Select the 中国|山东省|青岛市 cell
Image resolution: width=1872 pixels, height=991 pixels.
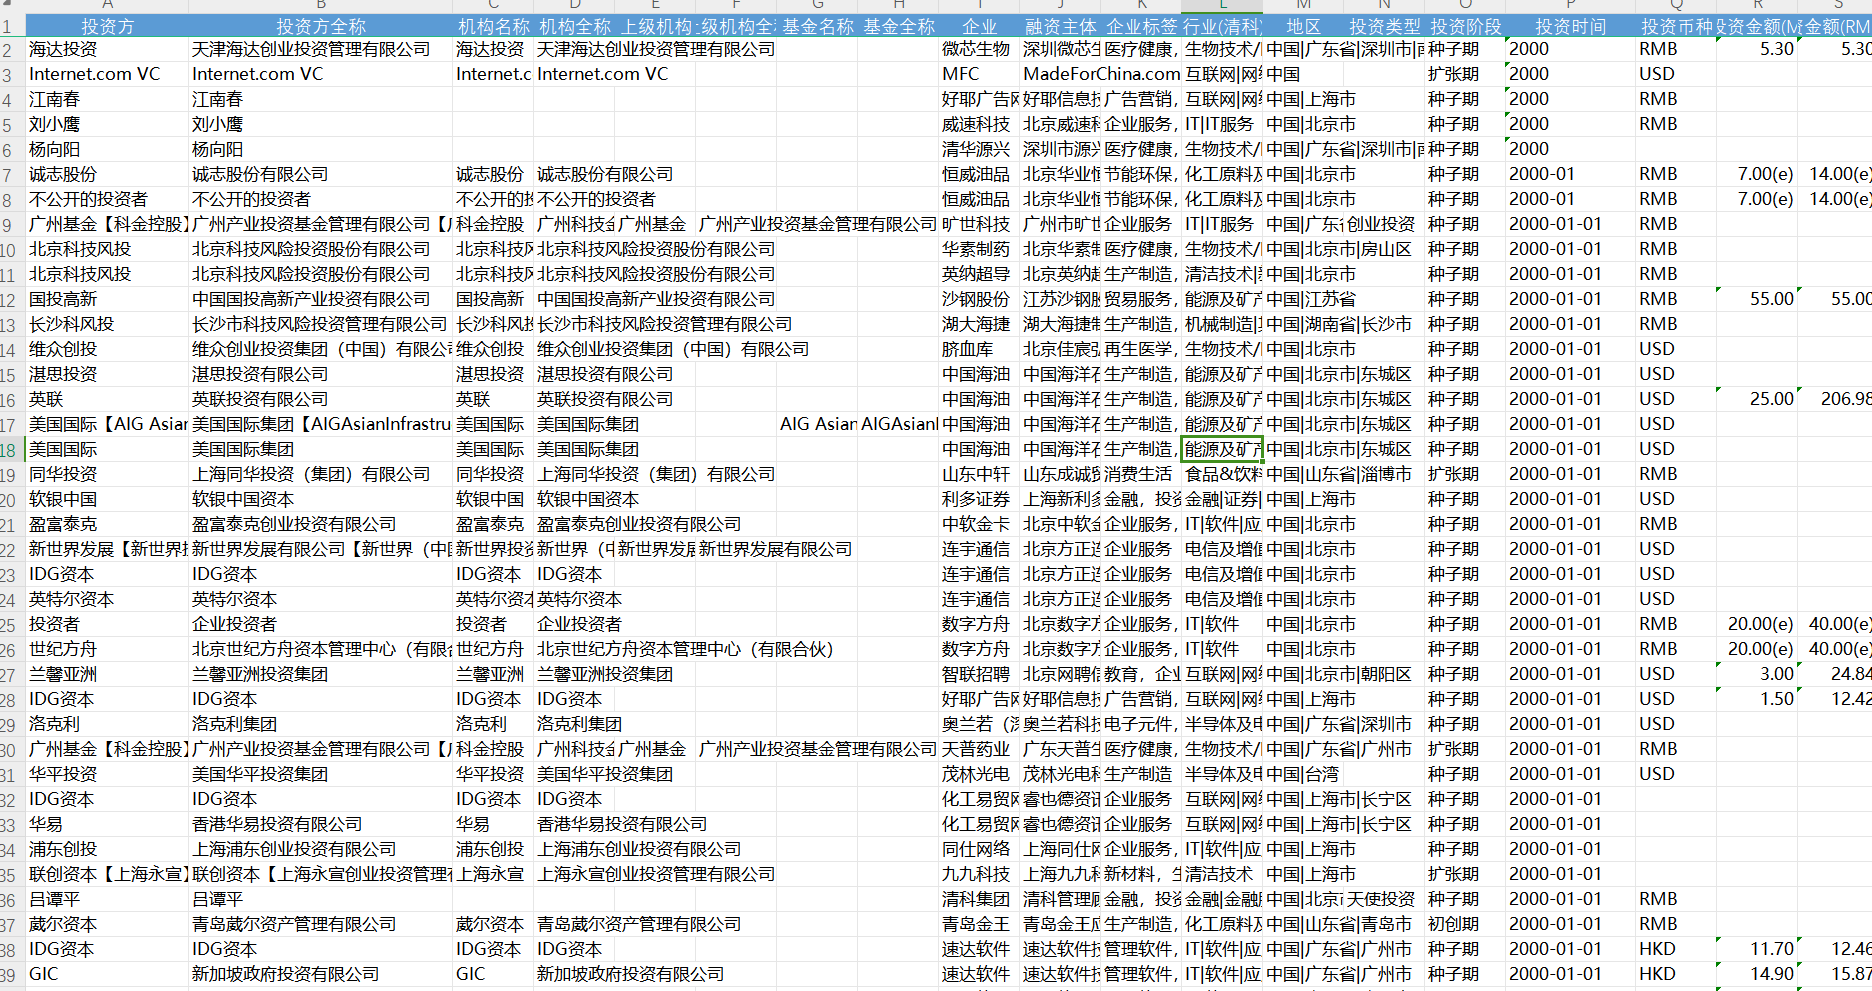point(1340,924)
